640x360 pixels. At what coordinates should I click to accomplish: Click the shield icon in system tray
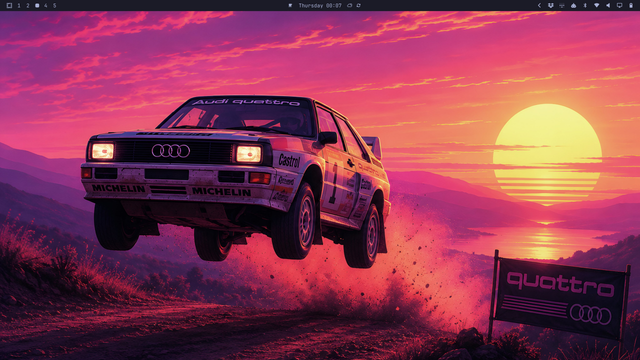click(551, 6)
